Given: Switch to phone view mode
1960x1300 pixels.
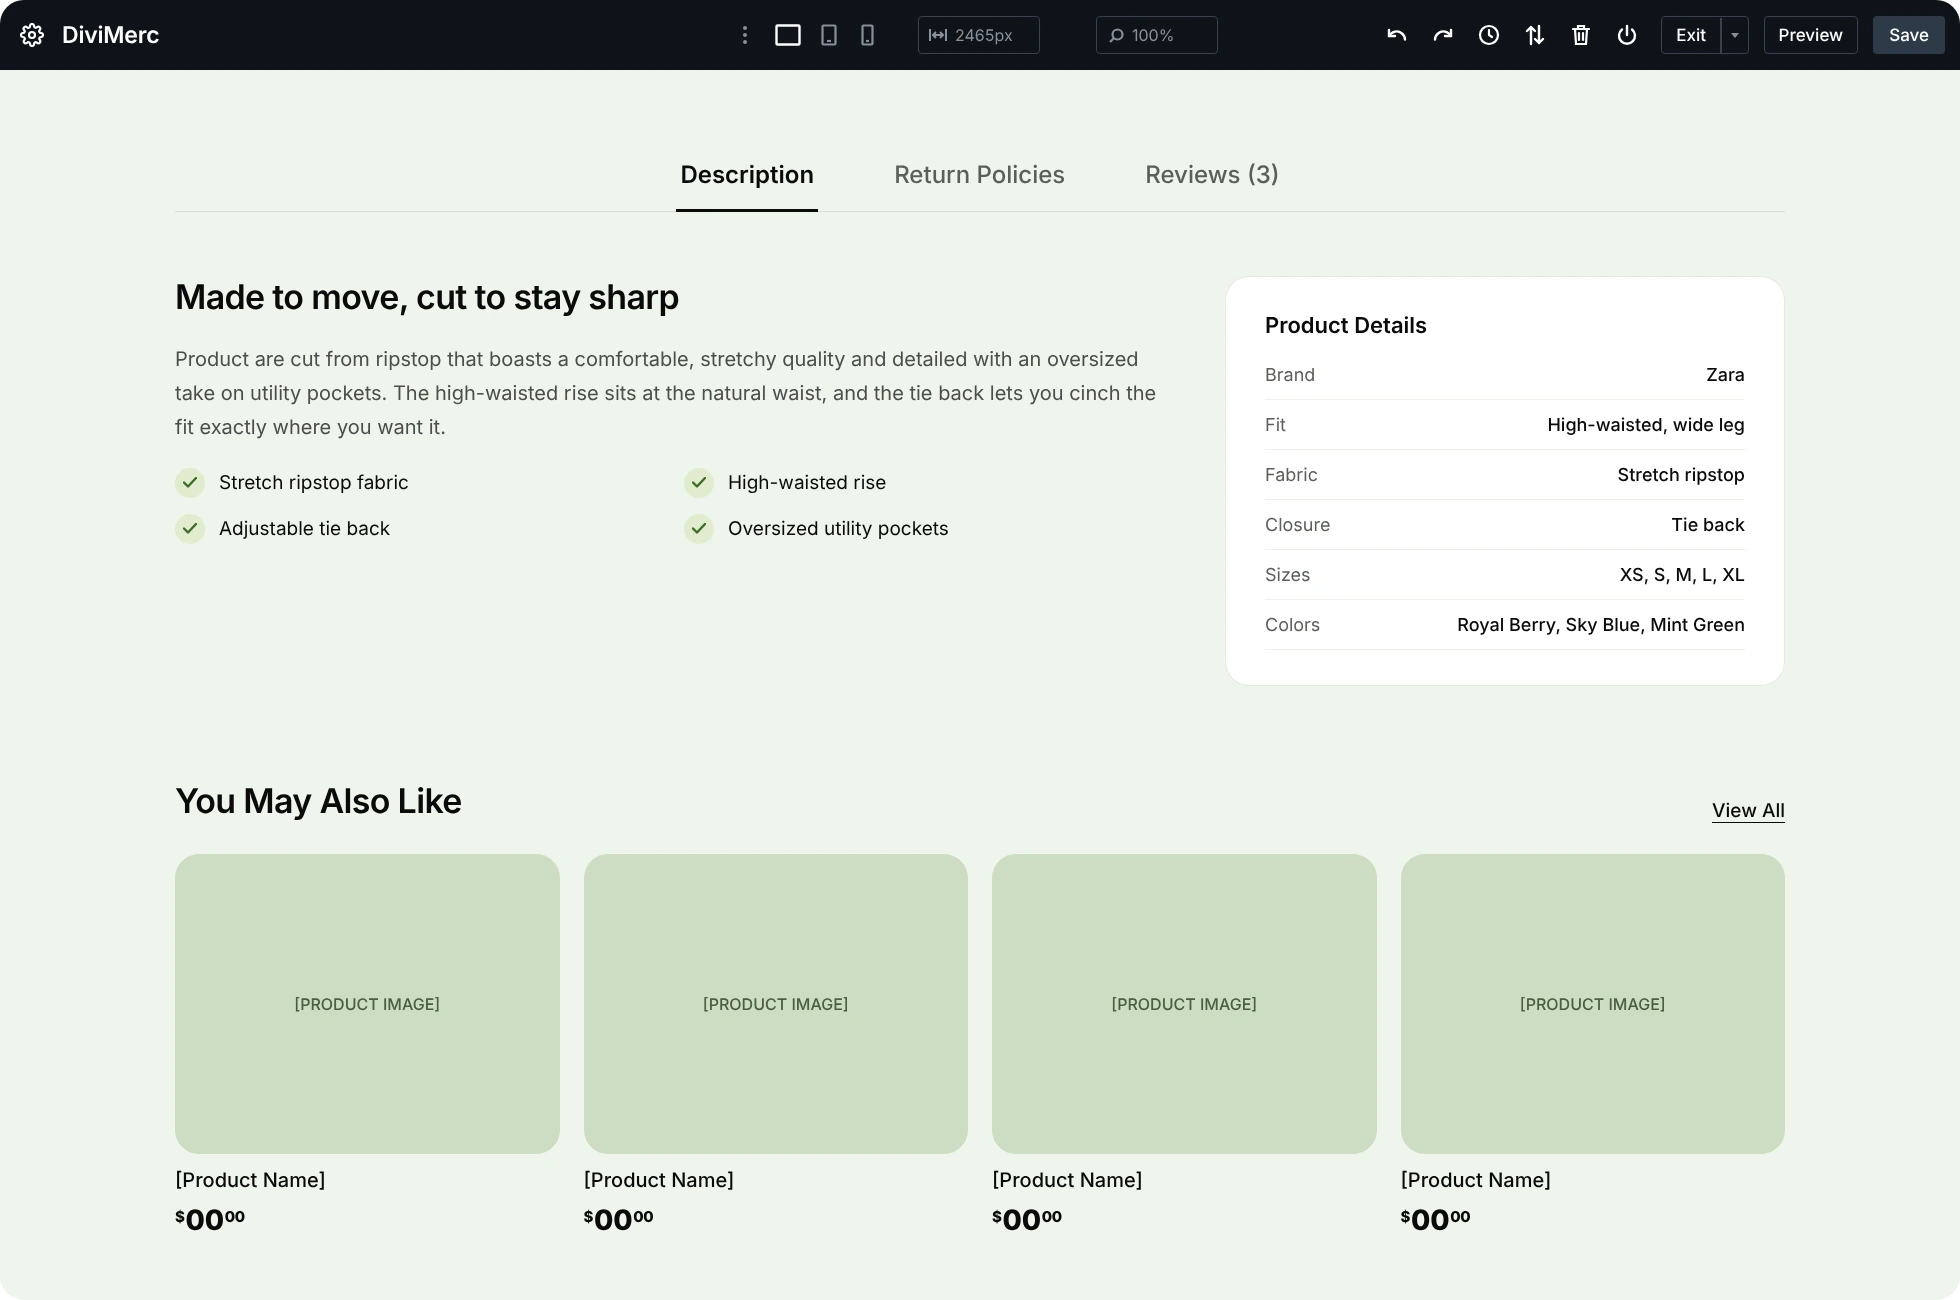Looking at the screenshot, I should coord(868,35).
